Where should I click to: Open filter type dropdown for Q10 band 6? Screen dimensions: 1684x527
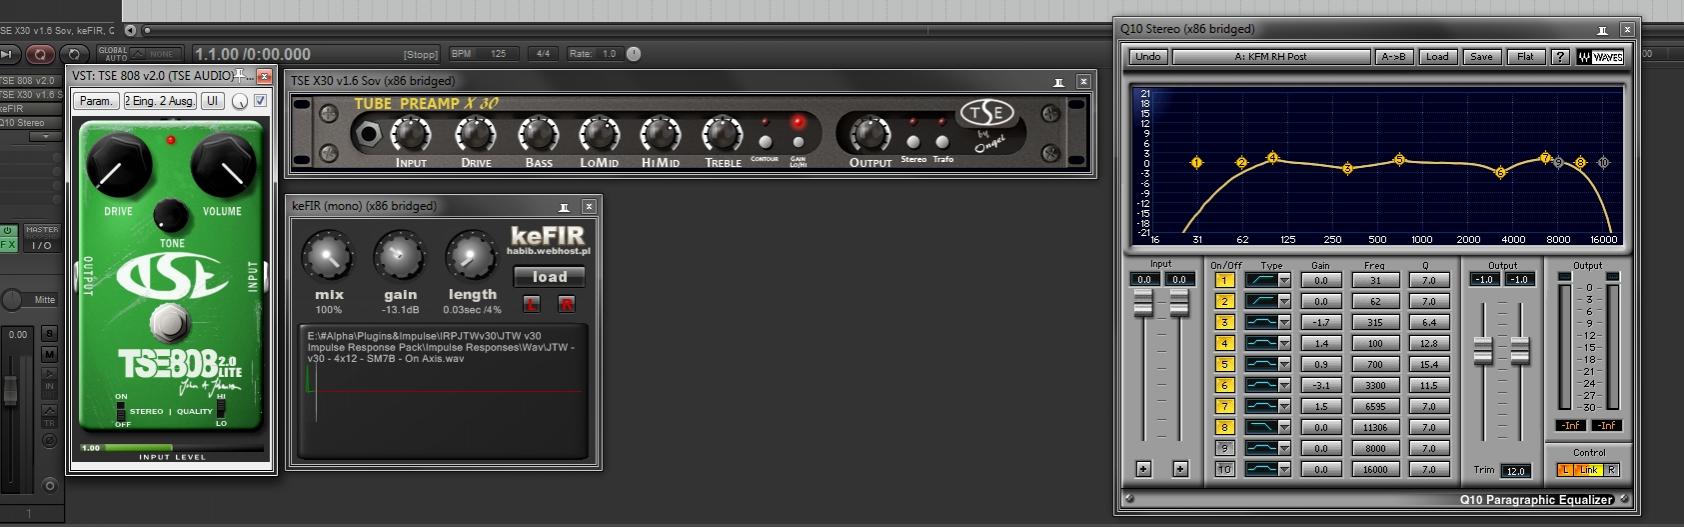click(x=1284, y=386)
